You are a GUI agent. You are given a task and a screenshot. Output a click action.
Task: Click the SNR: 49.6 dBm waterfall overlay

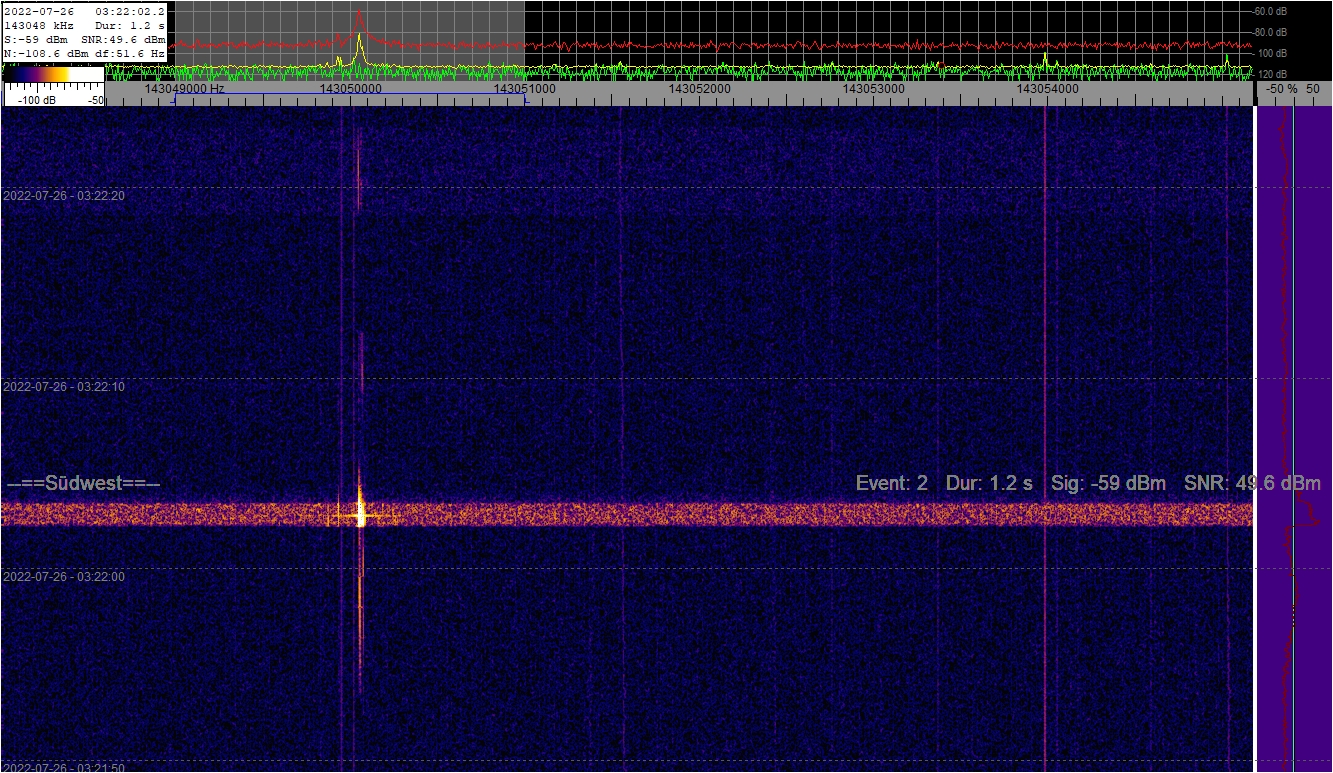1252,484
